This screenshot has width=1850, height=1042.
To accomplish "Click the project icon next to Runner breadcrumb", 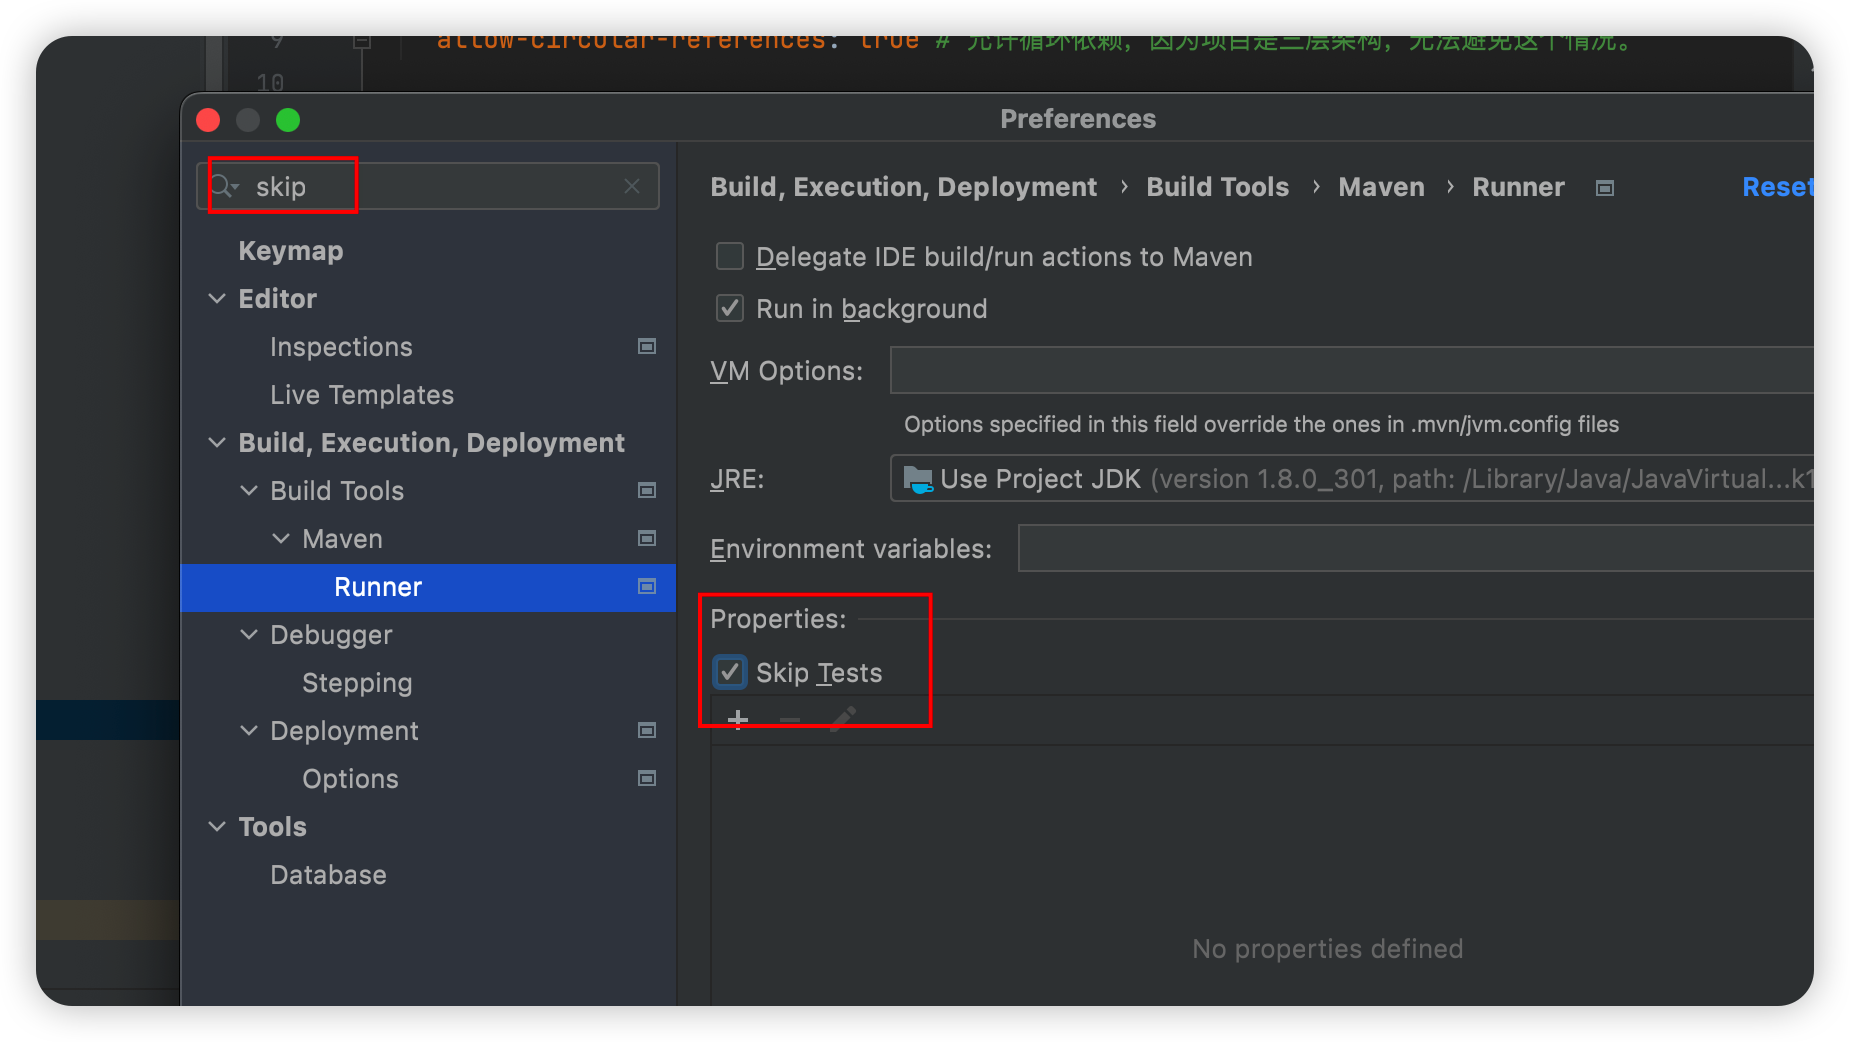I will click(1605, 188).
